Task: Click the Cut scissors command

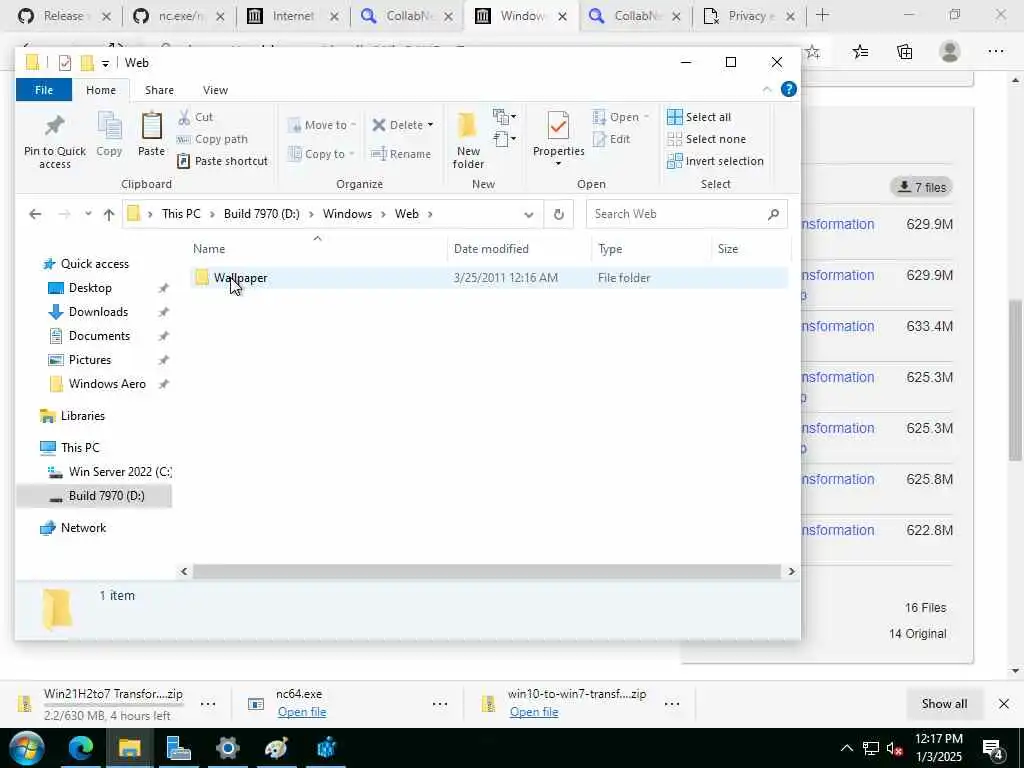Action: (195, 117)
